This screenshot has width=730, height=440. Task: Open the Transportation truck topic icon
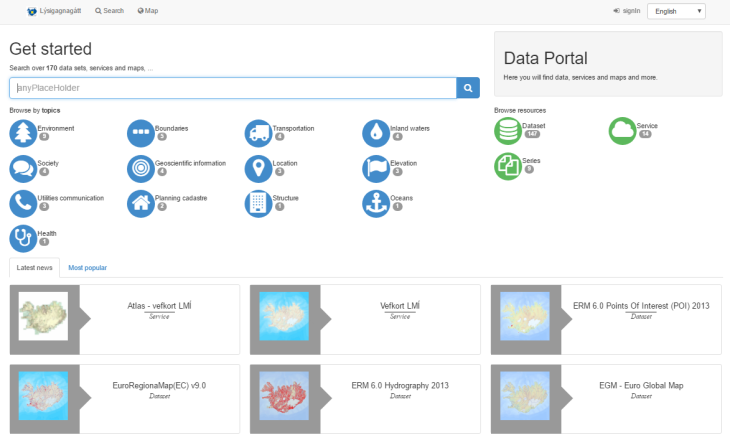tap(259, 133)
